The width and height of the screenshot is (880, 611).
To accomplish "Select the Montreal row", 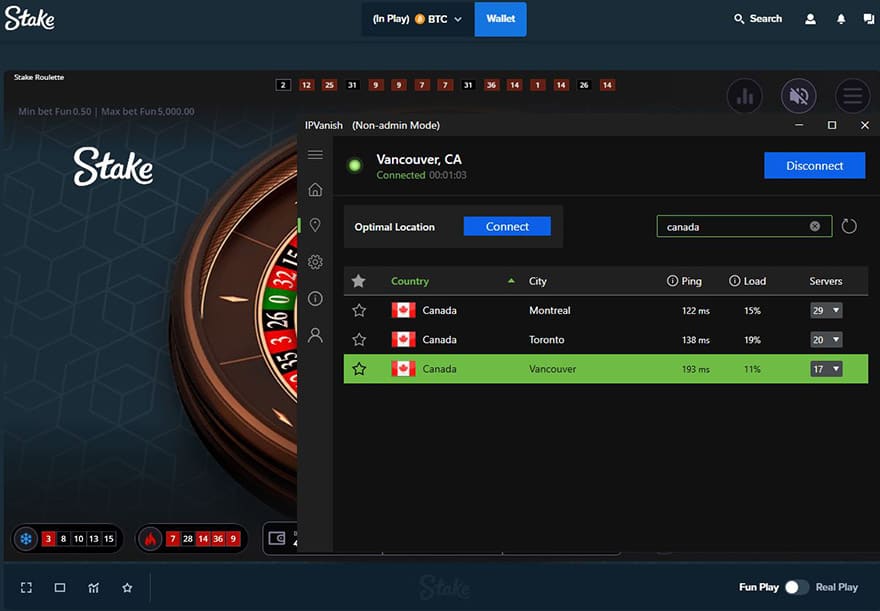I will 606,310.
